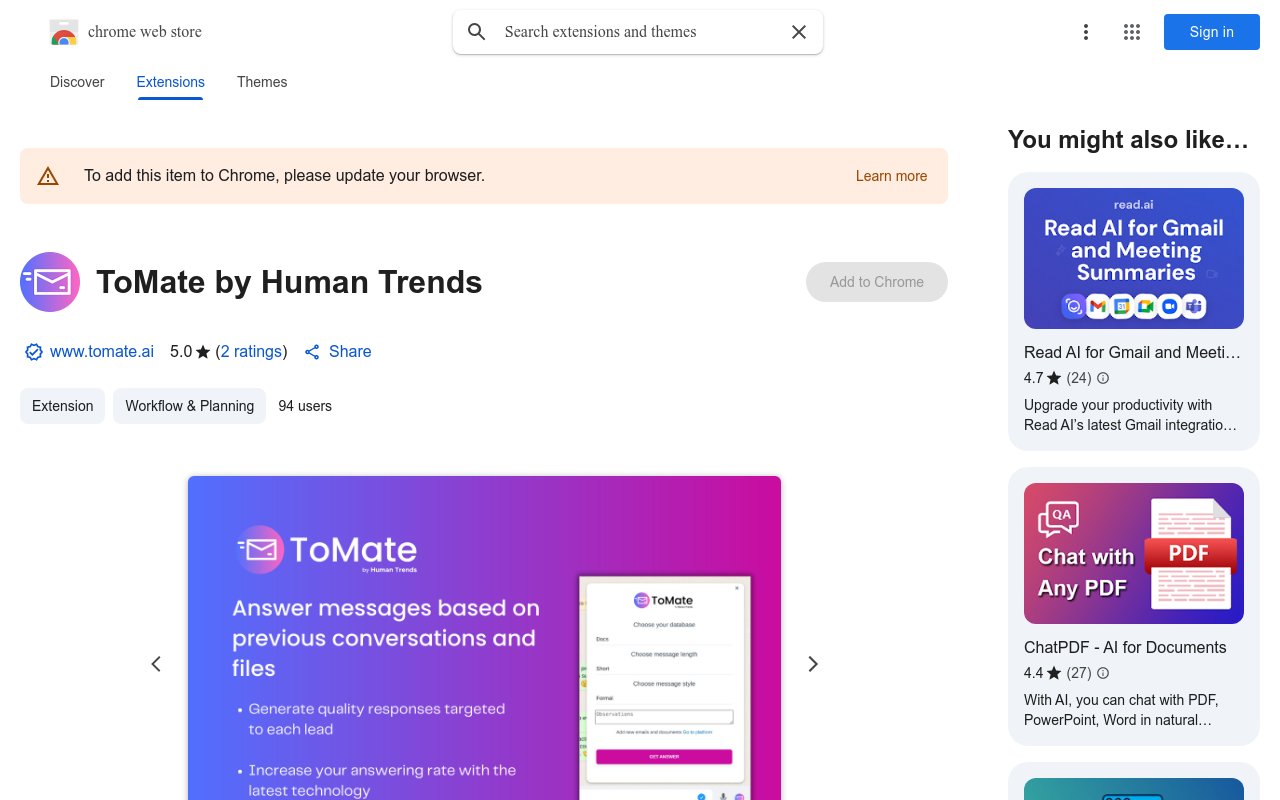Click the Share icon
The image size is (1280, 800).
[312, 352]
